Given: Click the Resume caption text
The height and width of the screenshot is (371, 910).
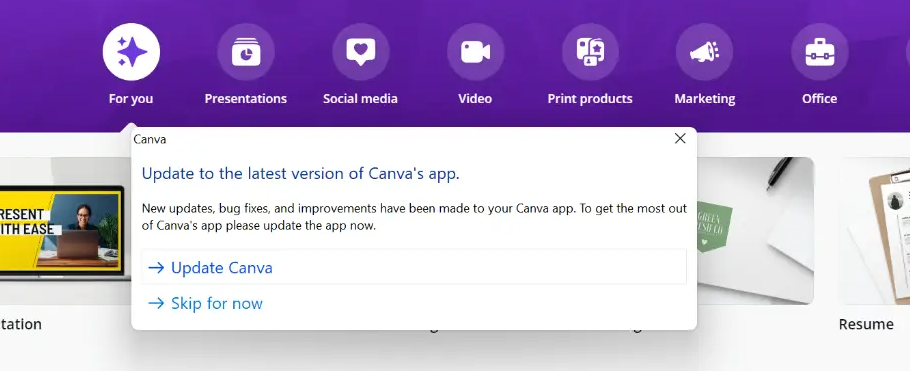Looking at the screenshot, I should 866,324.
